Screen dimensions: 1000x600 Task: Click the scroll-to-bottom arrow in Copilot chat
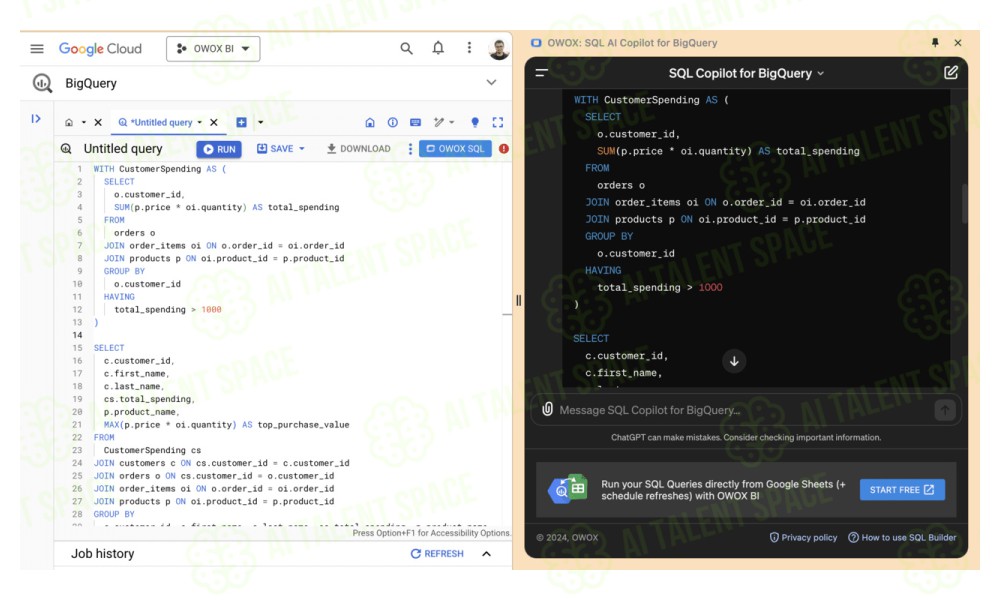[734, 362]
